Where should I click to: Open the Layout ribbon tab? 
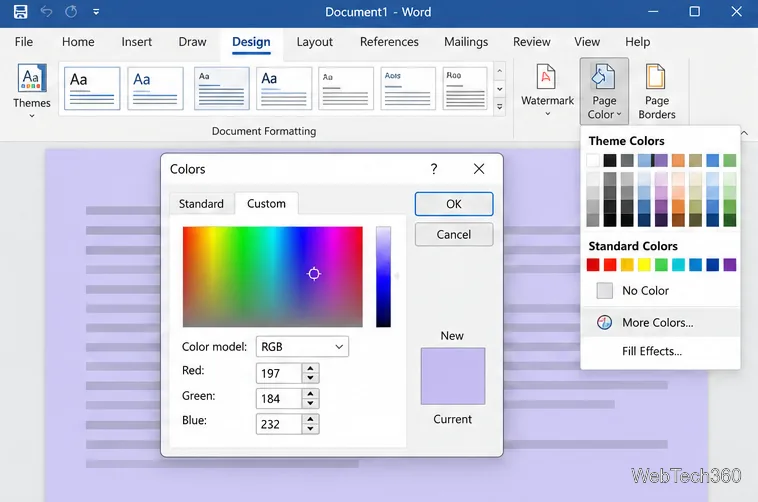pos(314,42)
